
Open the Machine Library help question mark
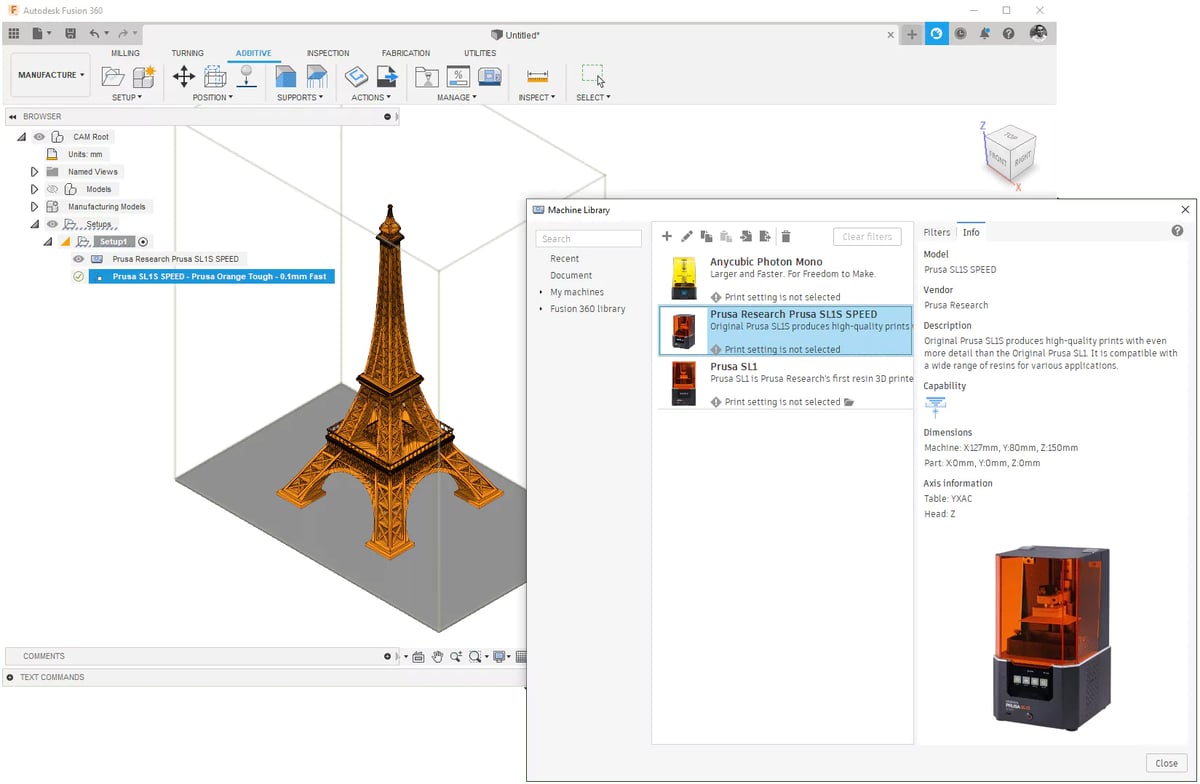pyautogui.click(x=1177, y=231)
